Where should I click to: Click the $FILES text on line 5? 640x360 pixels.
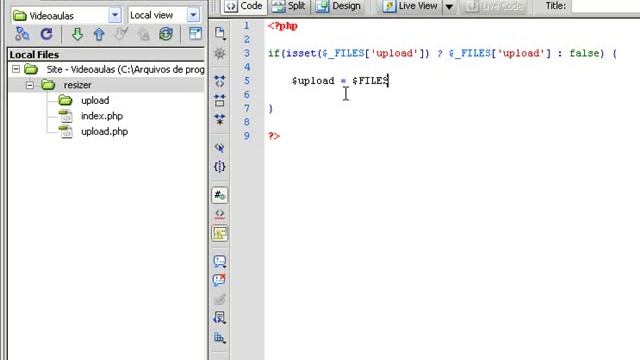pos(370,81)
